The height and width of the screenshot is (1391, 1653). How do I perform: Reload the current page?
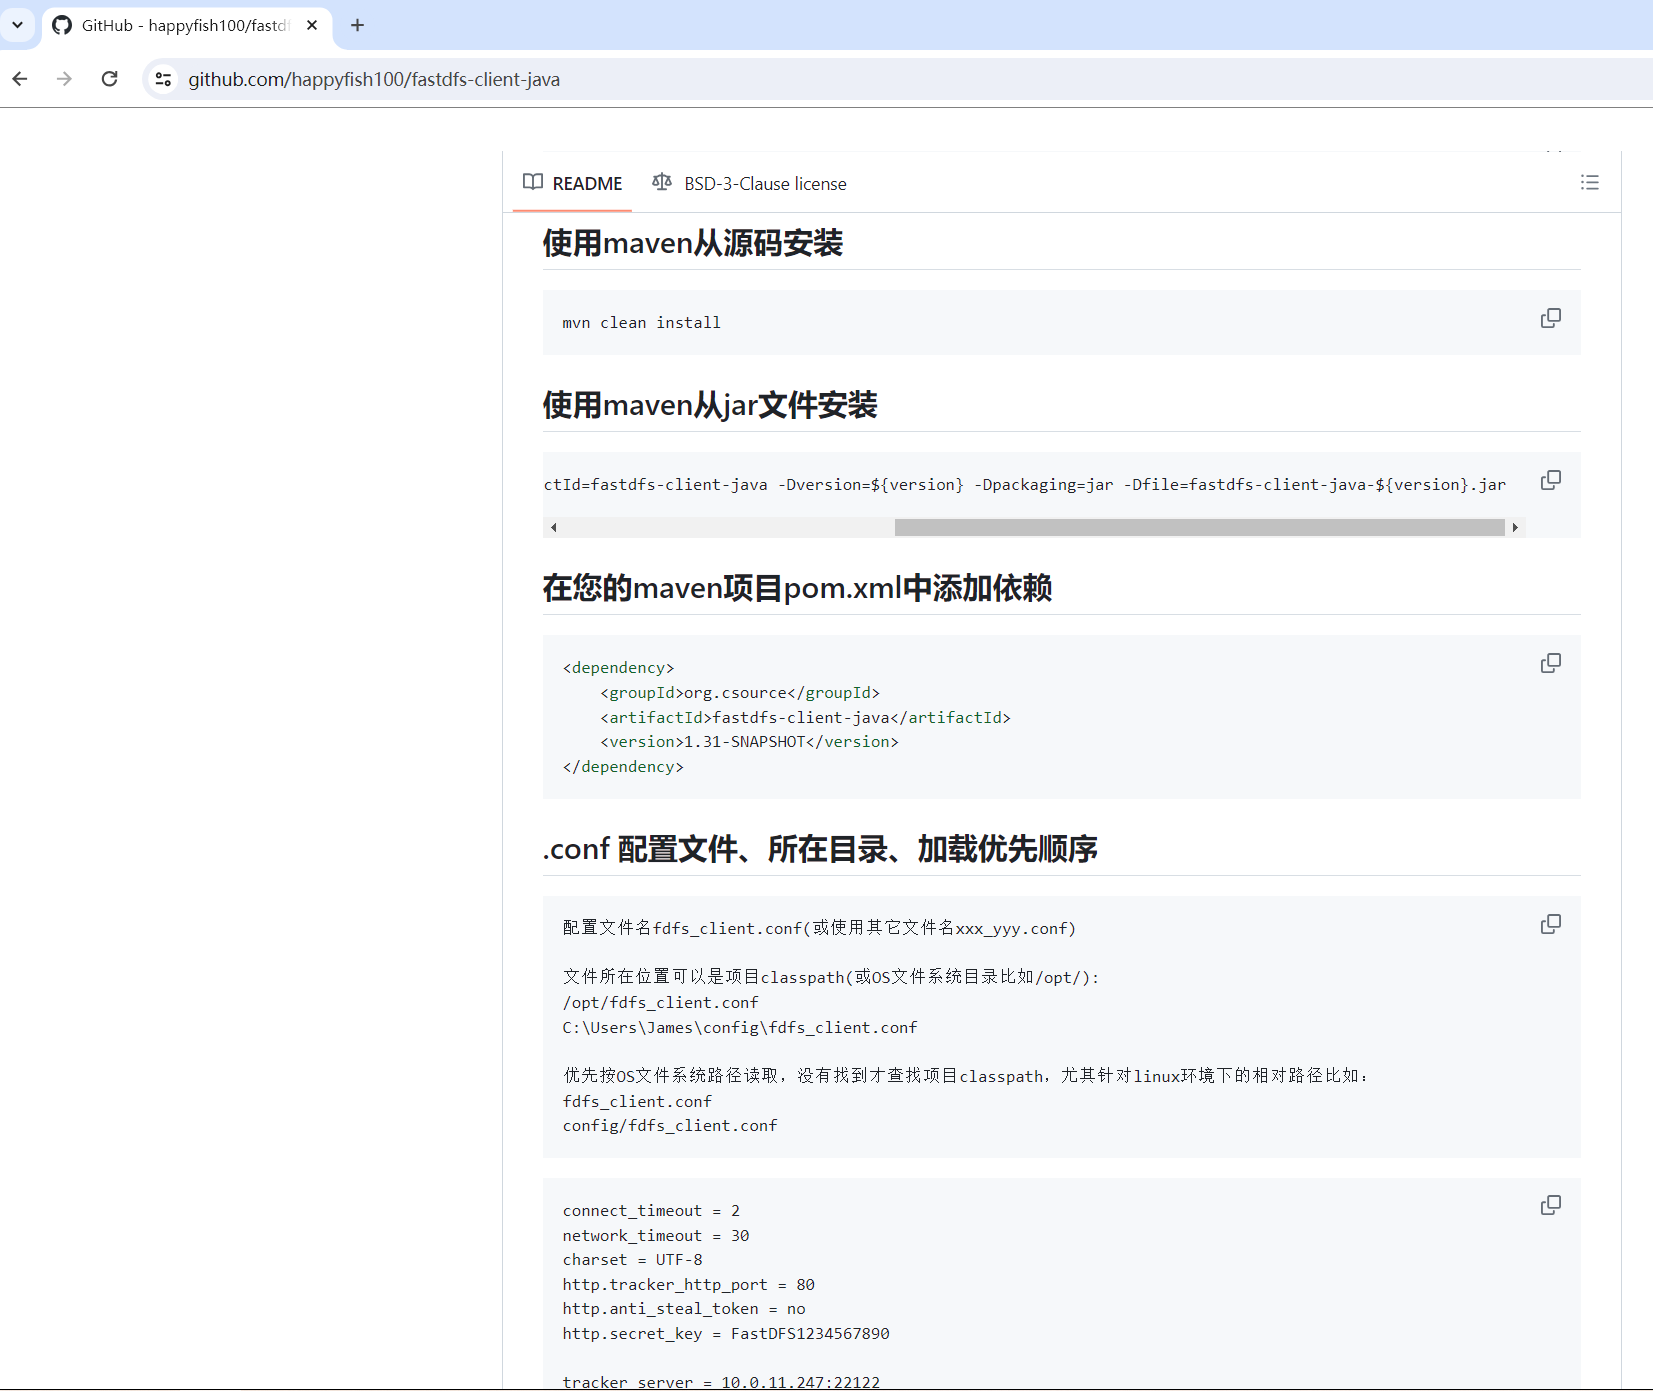click(110, 79)
